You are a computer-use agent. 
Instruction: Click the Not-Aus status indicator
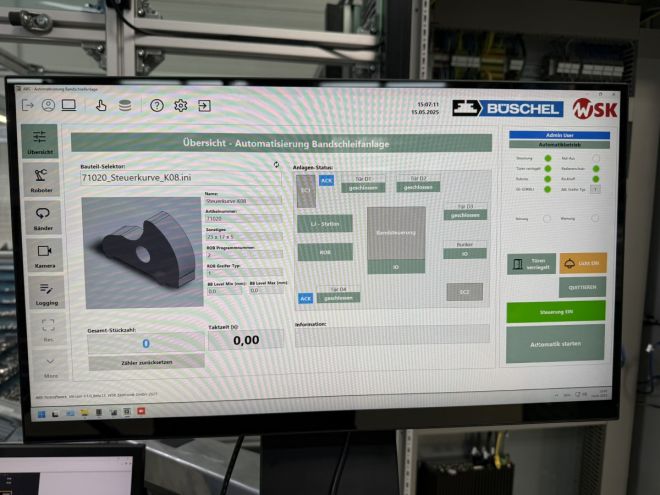pyautogui.click(x=596, y=158)
